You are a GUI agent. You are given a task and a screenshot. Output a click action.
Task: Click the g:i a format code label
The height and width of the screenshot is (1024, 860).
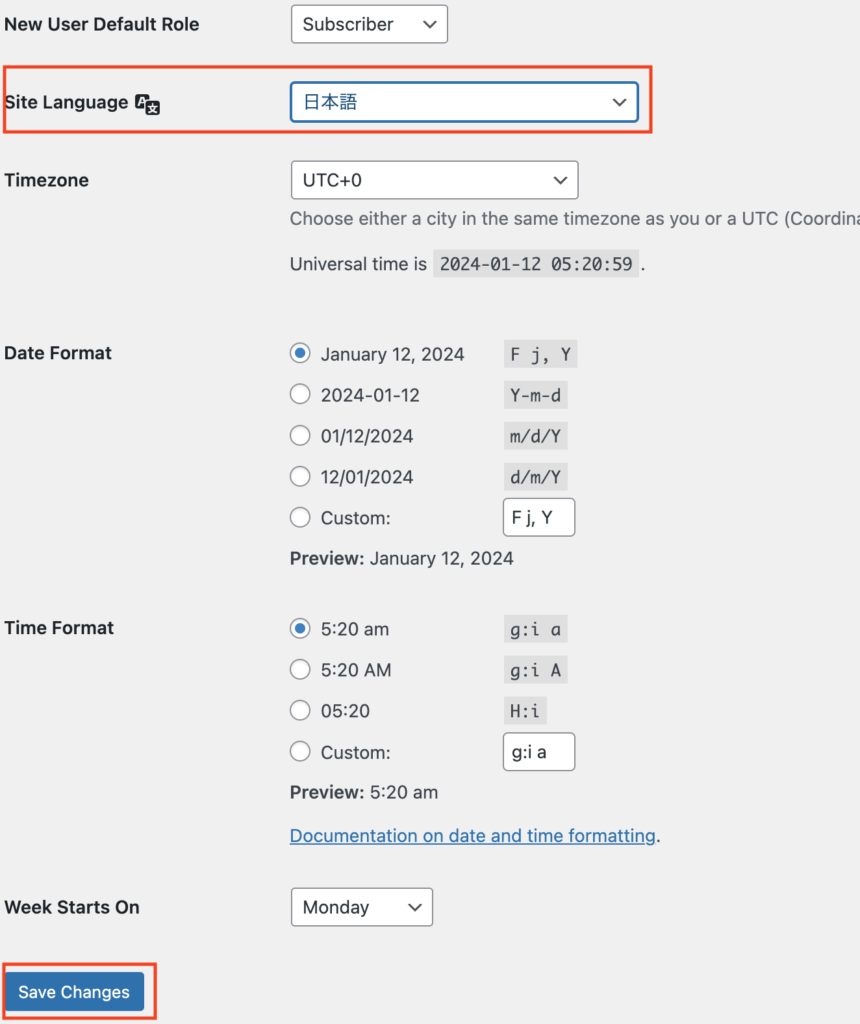[535, 630]
